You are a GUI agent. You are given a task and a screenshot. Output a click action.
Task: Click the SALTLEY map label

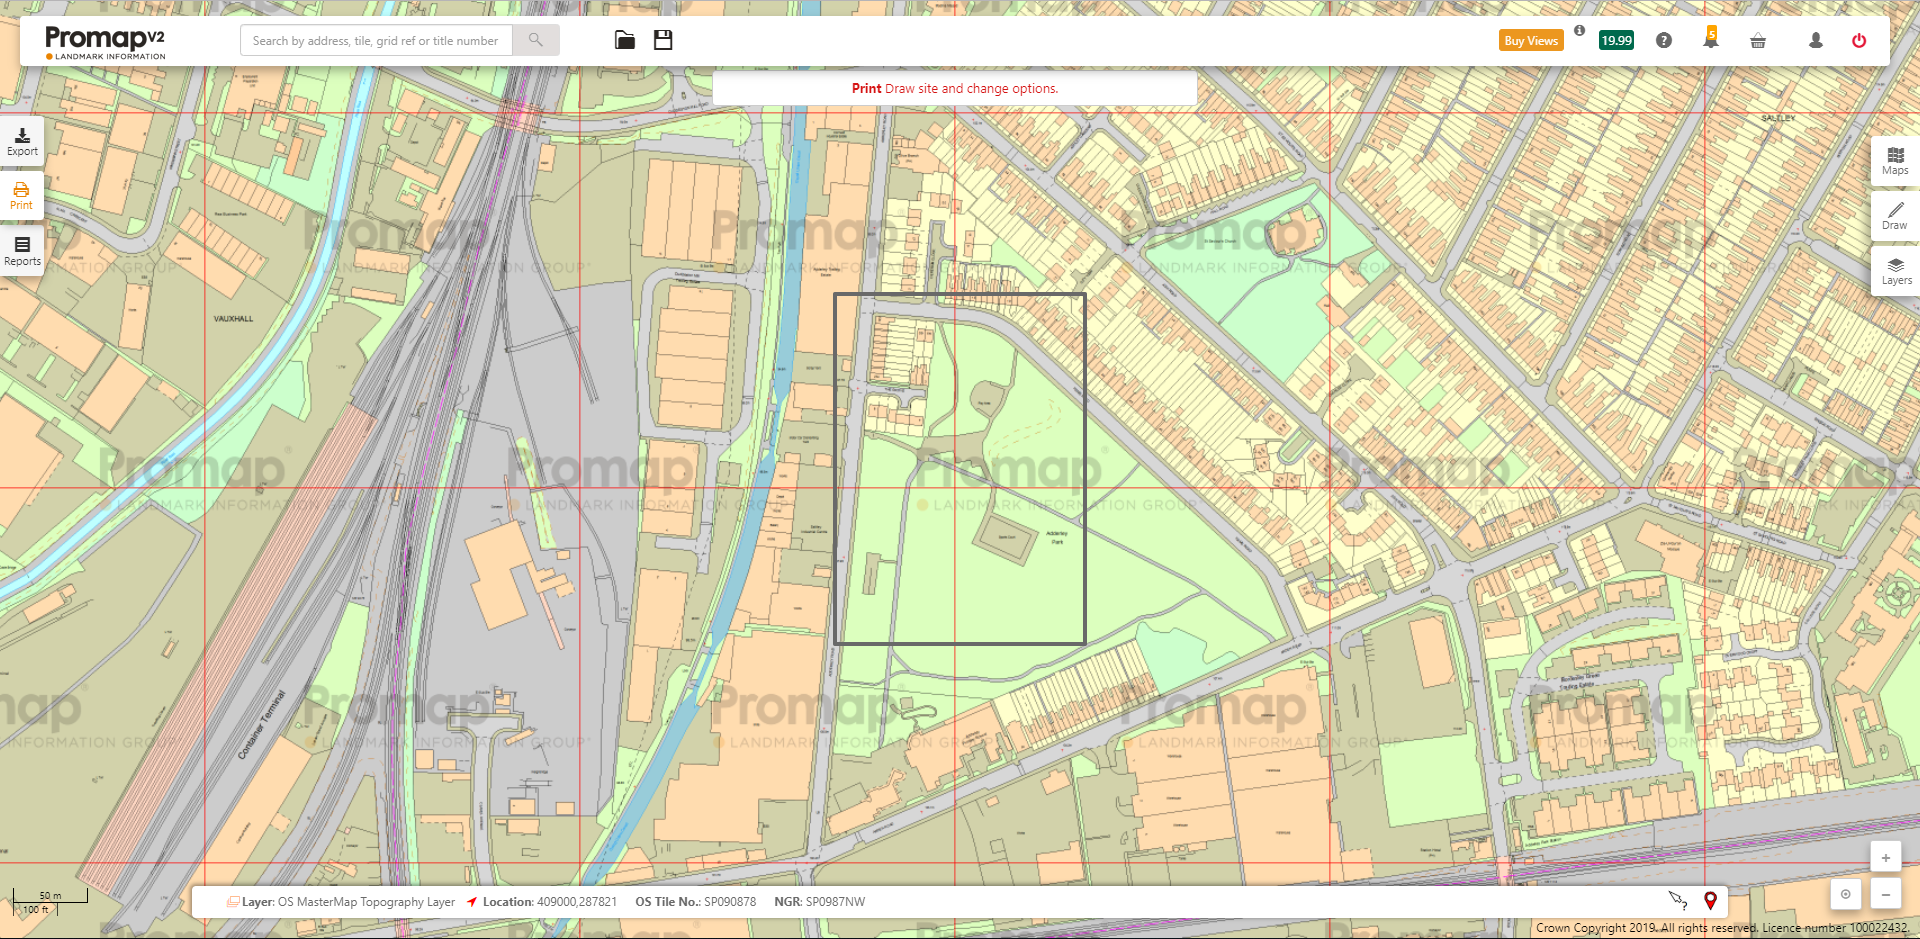pos(1779,118)
